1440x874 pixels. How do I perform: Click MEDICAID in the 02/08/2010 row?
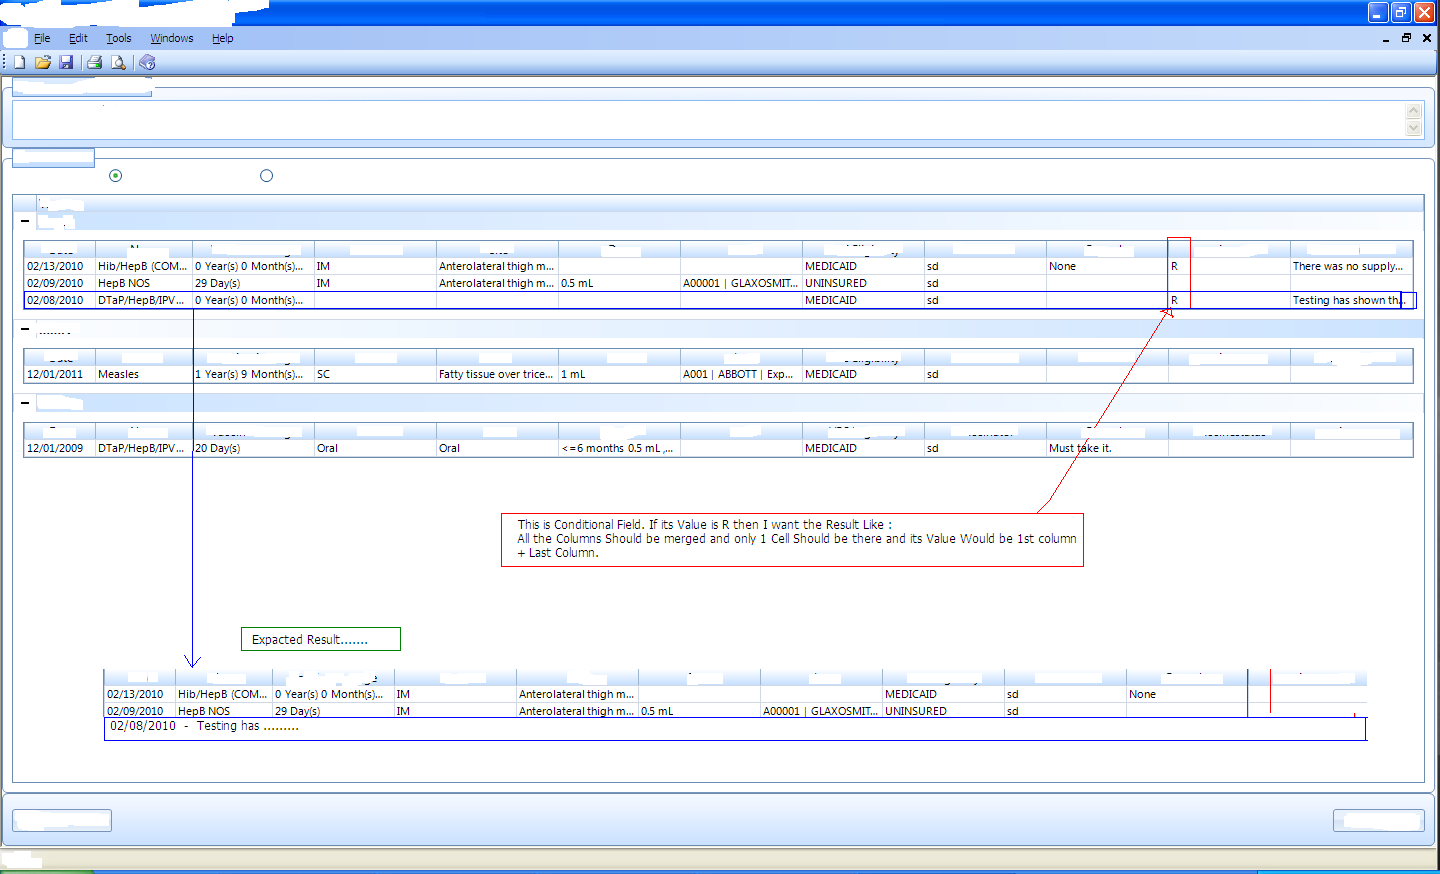point(864,301)
